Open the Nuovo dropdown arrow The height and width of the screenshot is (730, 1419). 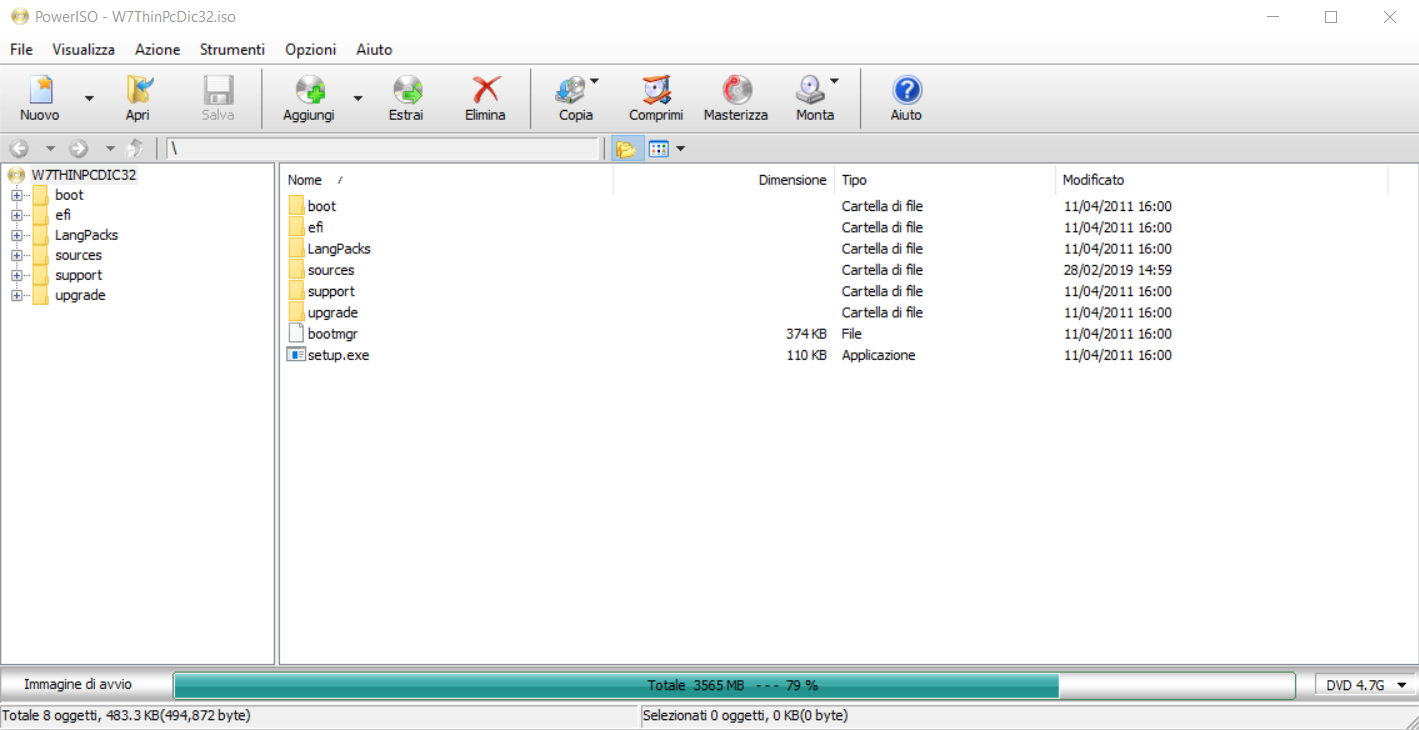click(x=89, y=98)
